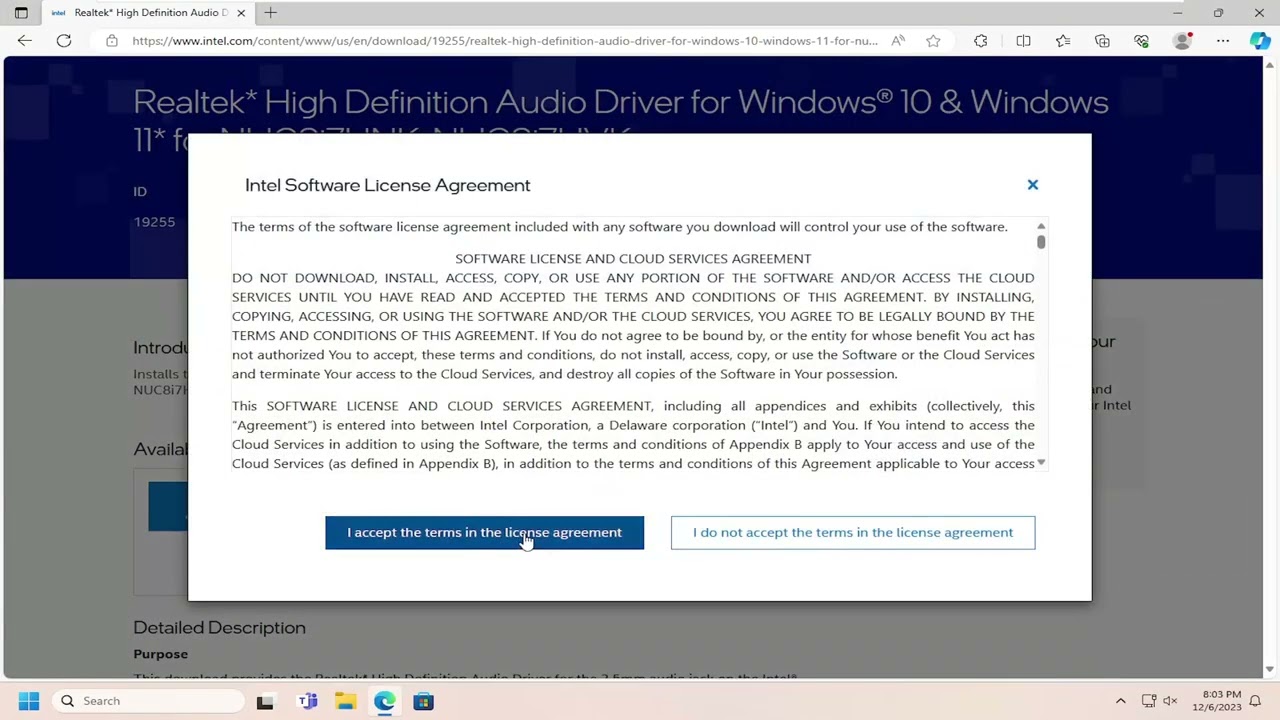Click the dialog title Intel Software License Agreement
The height and width of the screenshot is (720, 1280).
tap(388, 185)
